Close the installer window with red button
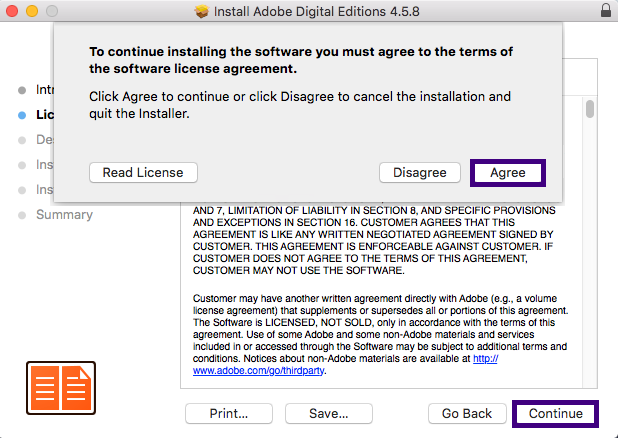The width and height of the screenshot is (618, 438). pyautogui.click(x=12, y=11)
